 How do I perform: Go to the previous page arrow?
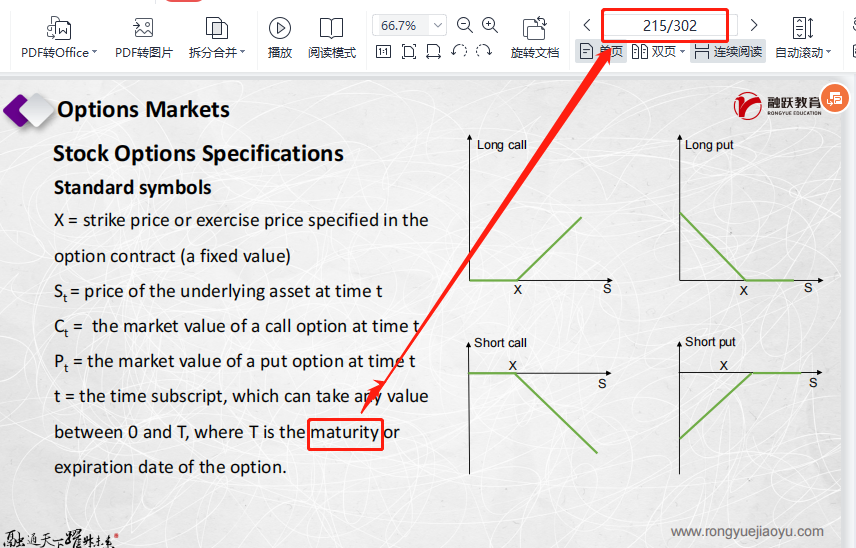(587, 25)
